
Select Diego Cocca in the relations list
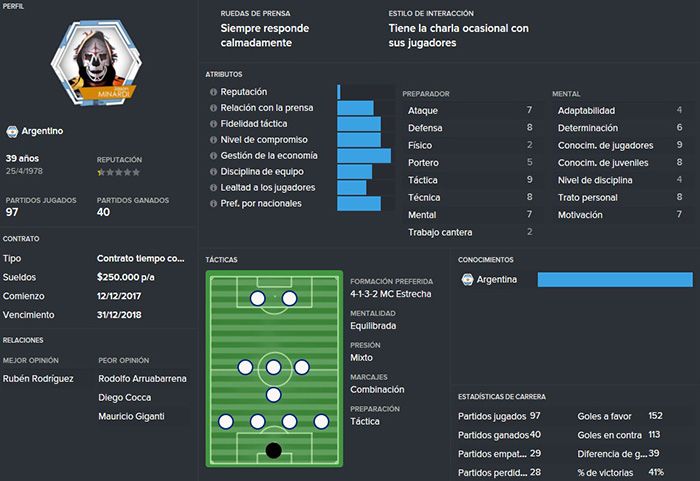point(125,397)
